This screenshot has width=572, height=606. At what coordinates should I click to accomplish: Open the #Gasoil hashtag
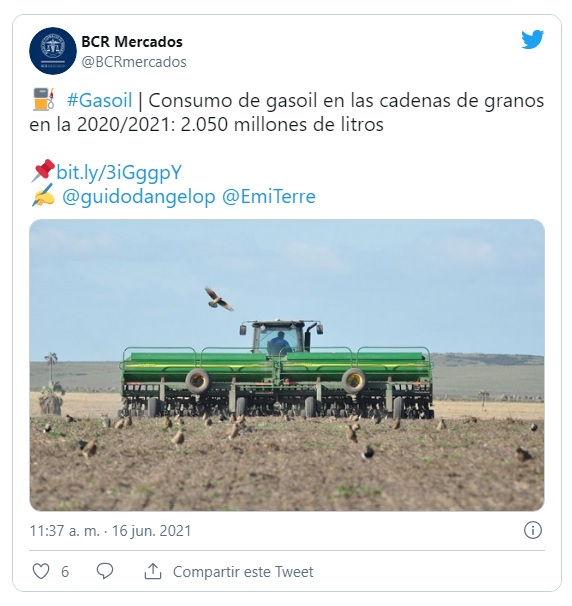click(100, 100)
